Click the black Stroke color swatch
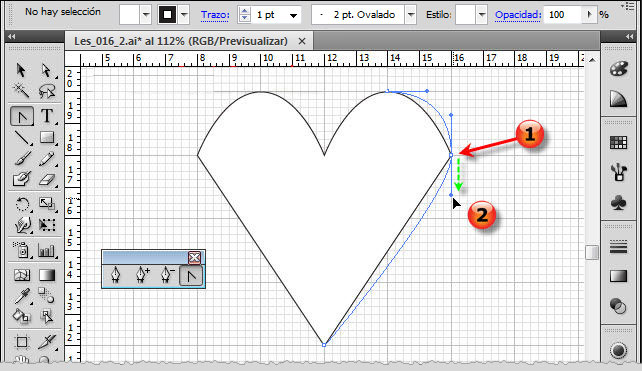Viewport: 642px width, 371px height. [167, 15]
